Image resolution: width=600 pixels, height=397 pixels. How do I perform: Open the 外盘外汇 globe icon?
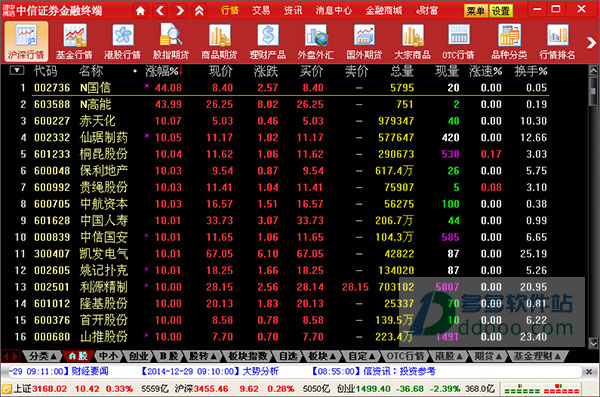316,41
